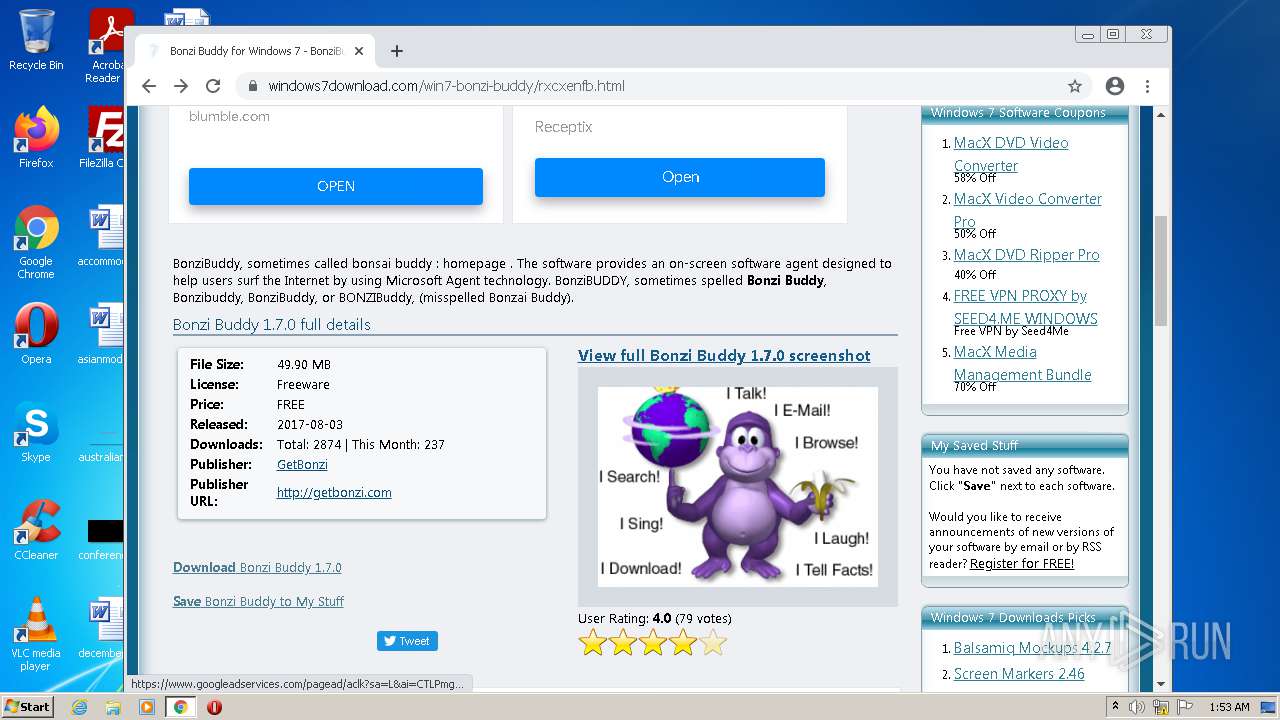Open the media player taskbar icon

(147, 707)
